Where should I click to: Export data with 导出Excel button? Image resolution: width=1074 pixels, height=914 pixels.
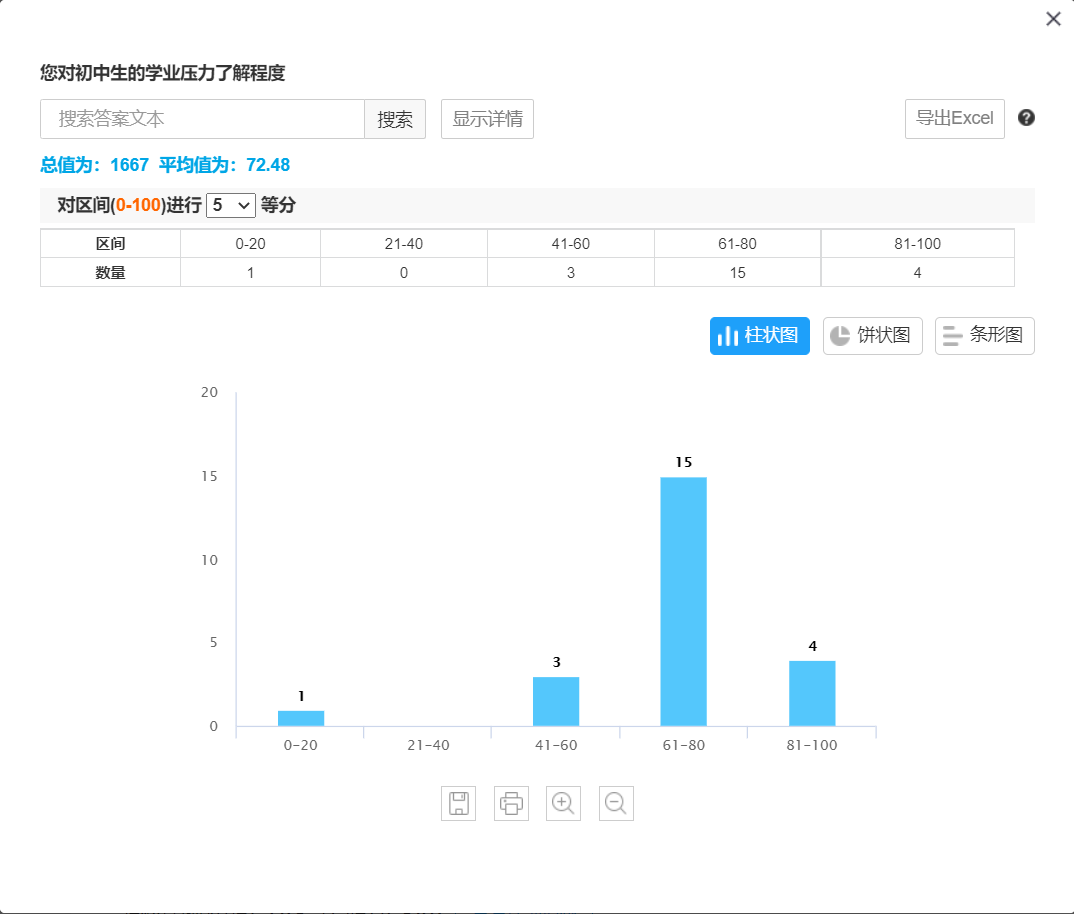pos(954,118)
